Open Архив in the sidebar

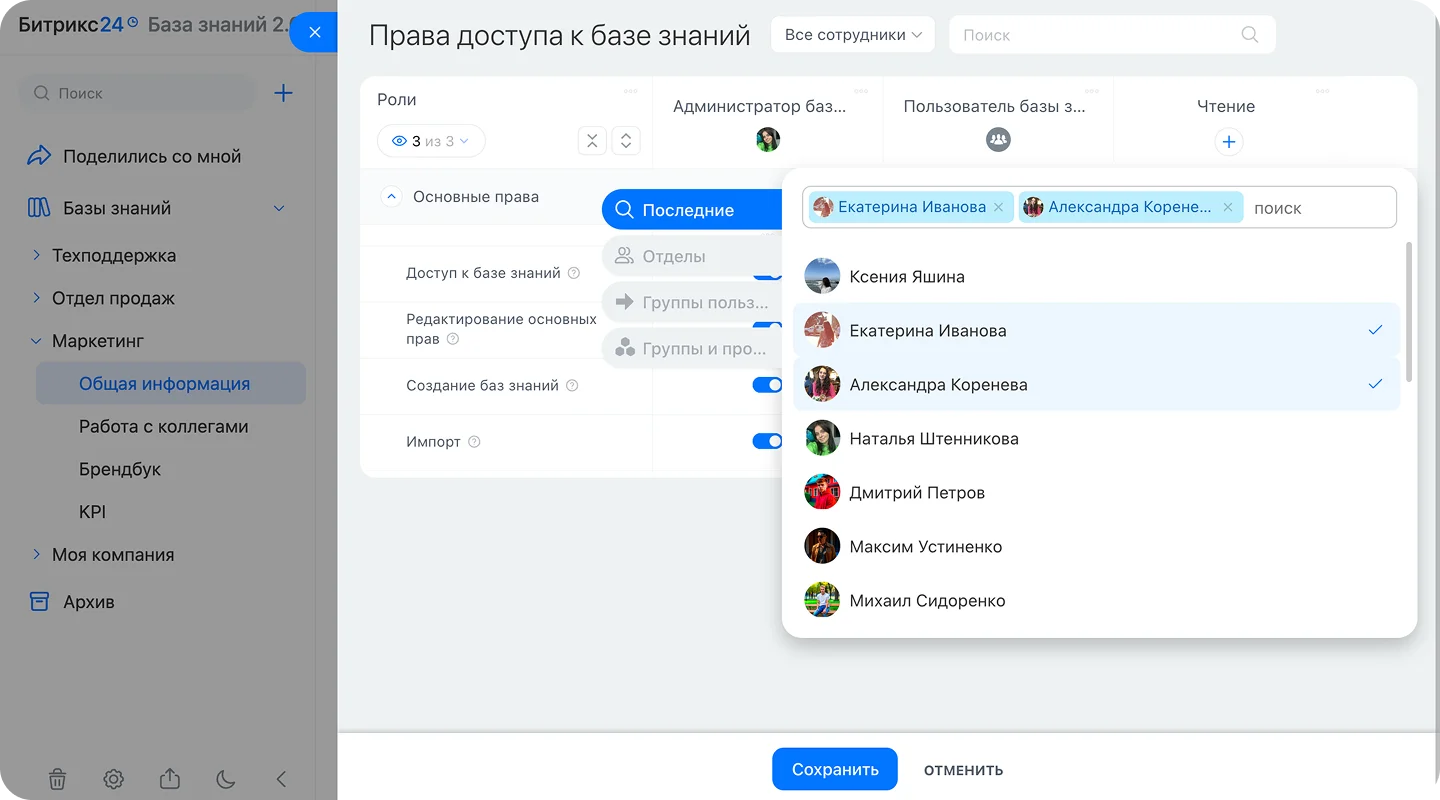pos(71,602)
